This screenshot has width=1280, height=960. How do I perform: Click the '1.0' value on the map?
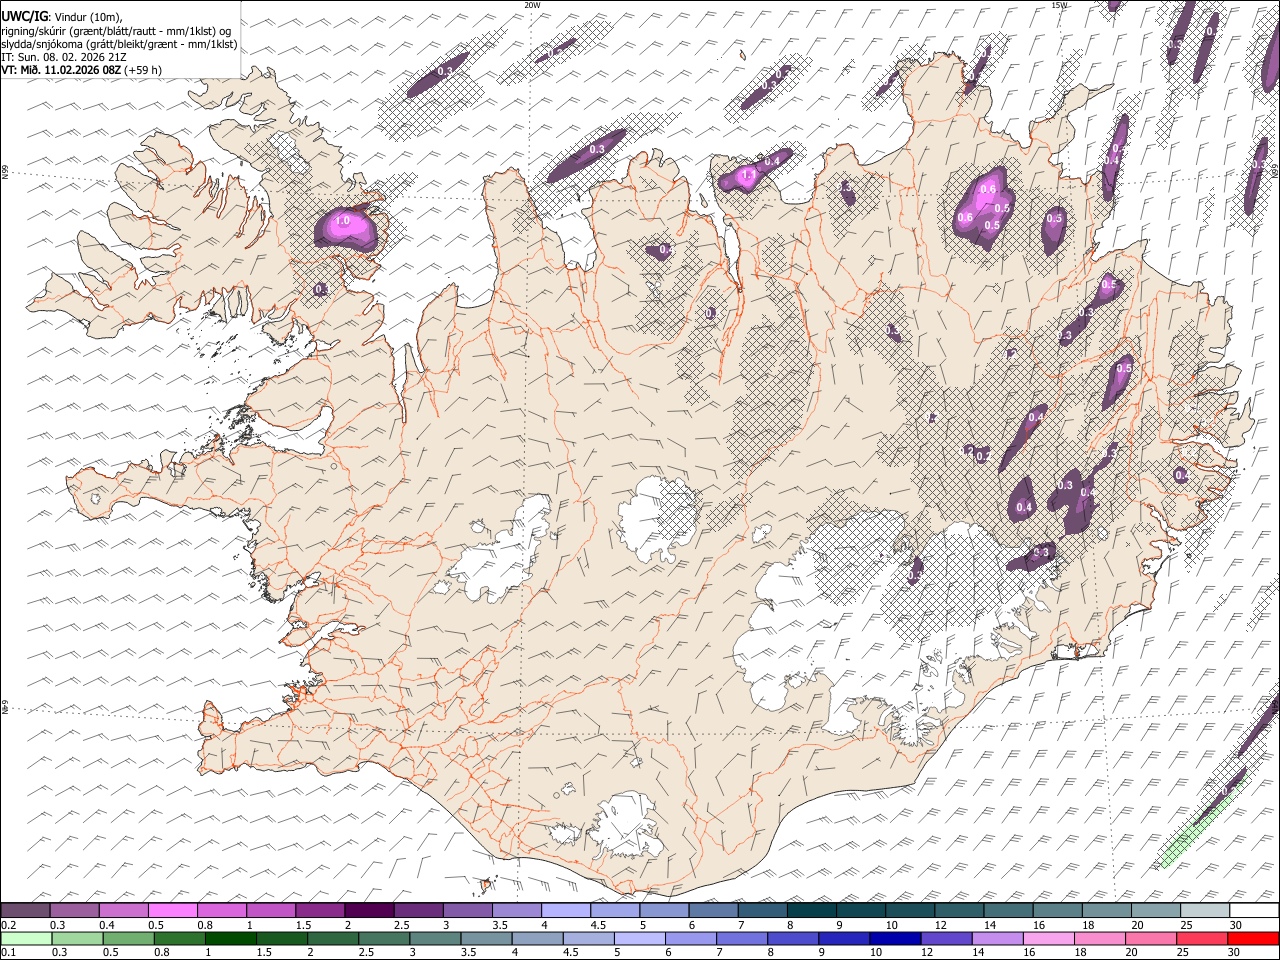(342, 221)
